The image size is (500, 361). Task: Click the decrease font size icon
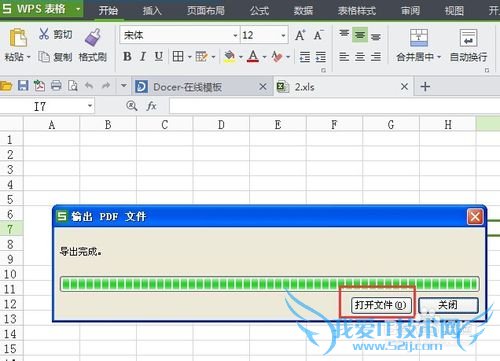click(x=318, y=35)
